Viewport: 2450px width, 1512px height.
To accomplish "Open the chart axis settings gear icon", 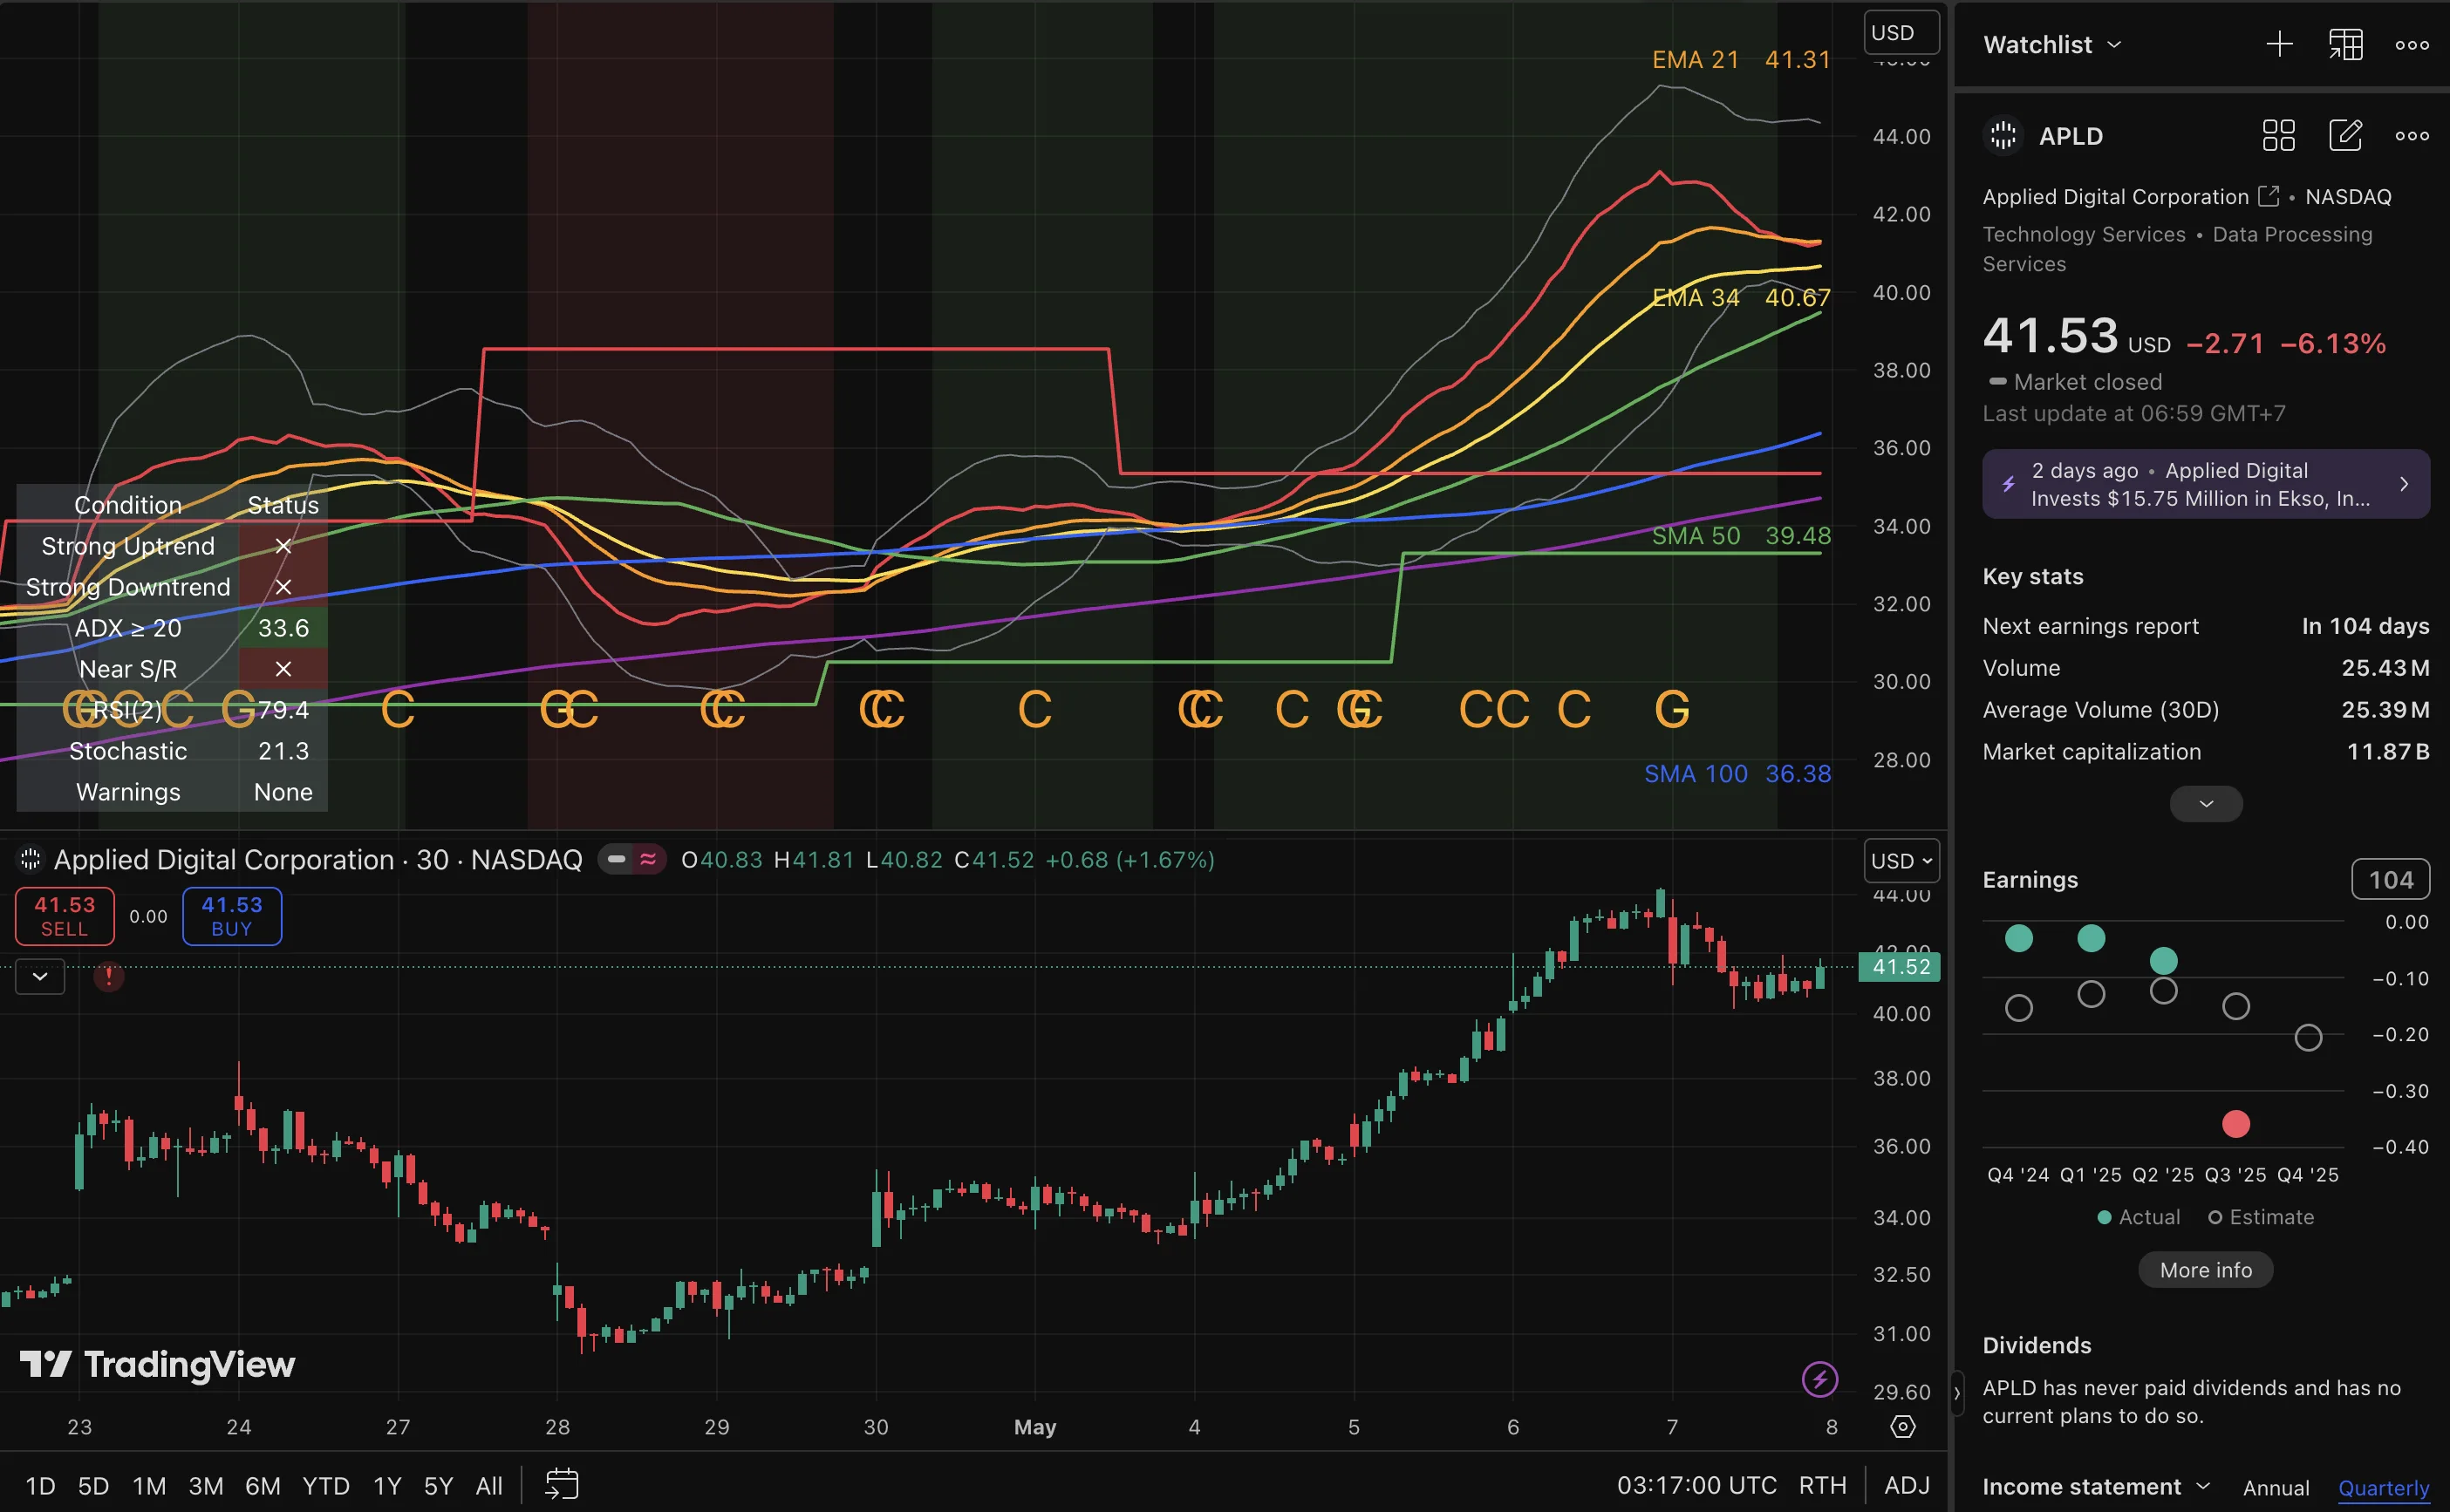I will [x=1903, y=1427].
